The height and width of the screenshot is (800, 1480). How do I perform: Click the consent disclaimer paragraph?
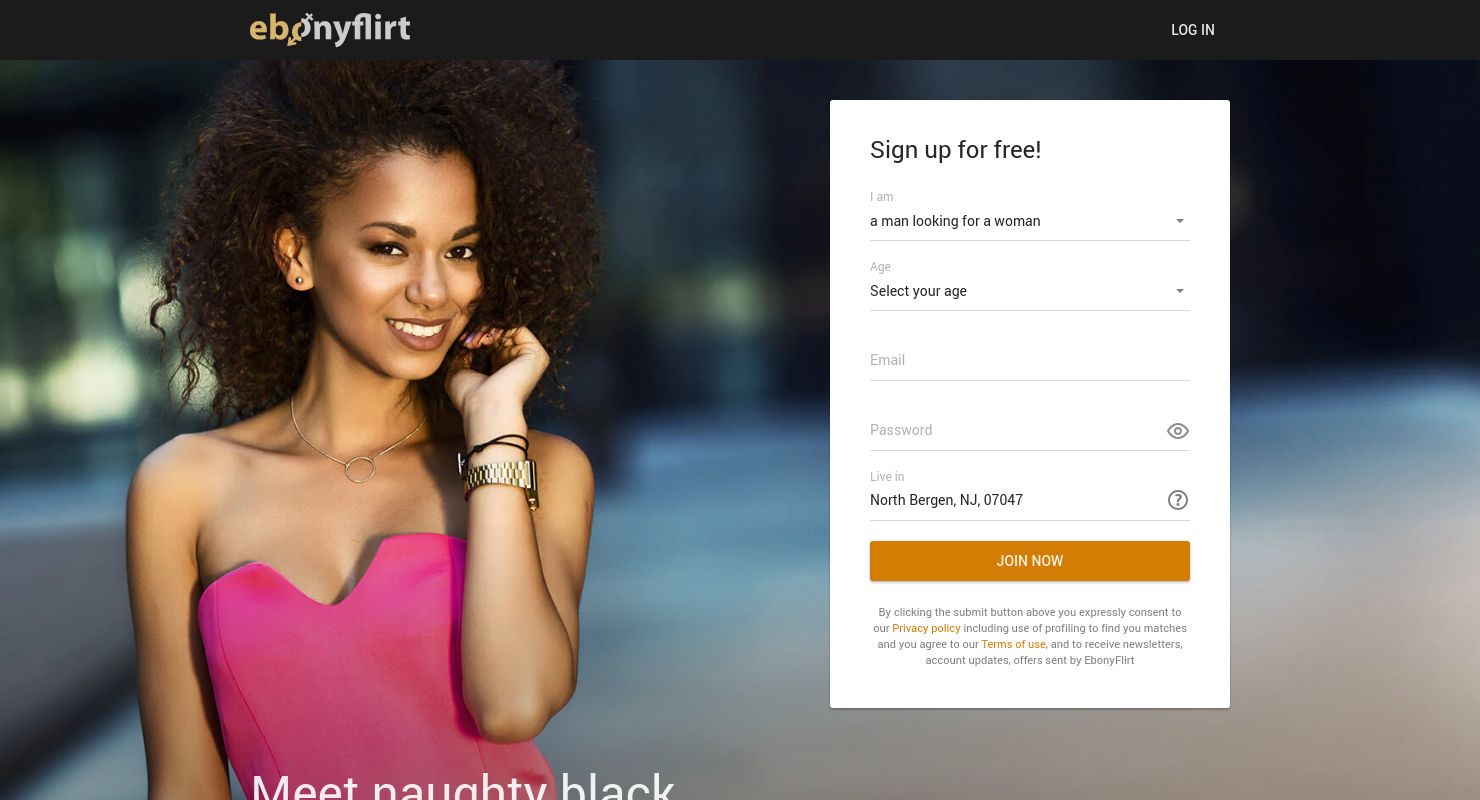coord(1030,636)
